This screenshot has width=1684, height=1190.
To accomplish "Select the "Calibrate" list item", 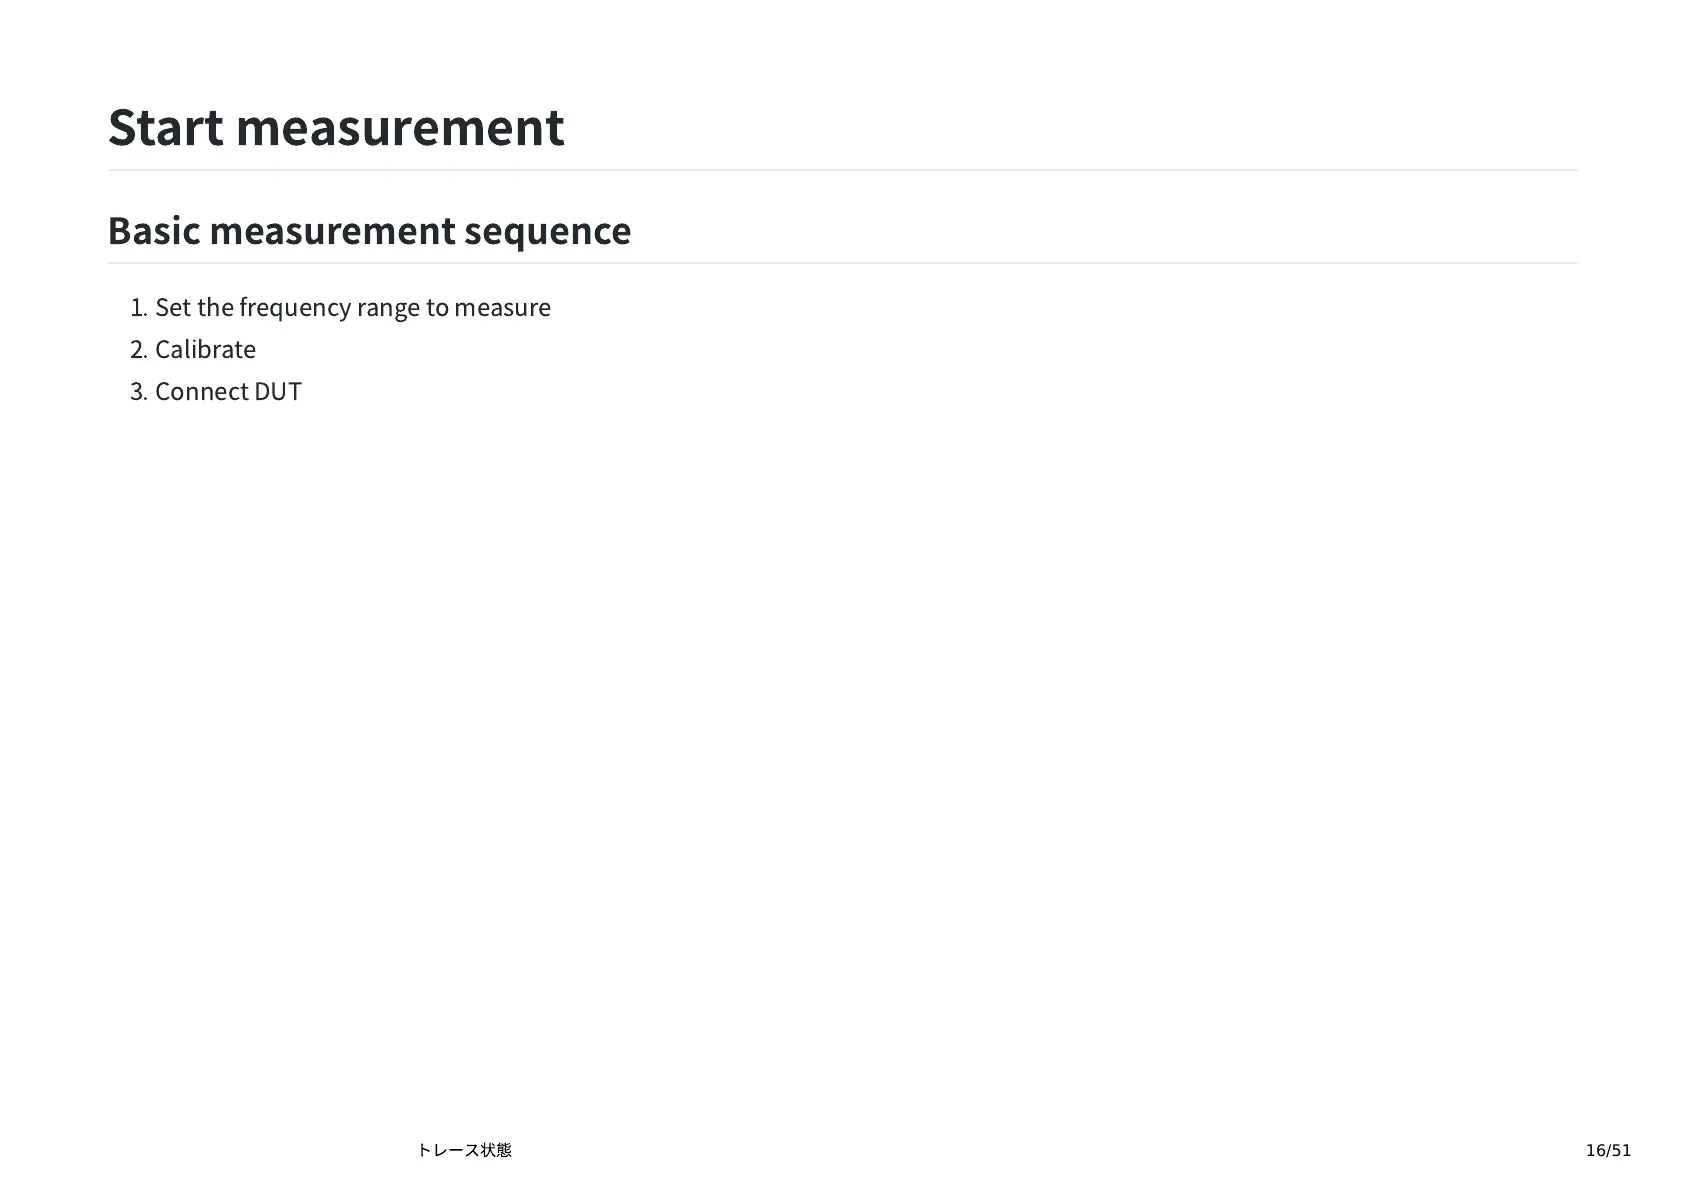I will pyautogui.click(x=205, y=349).
